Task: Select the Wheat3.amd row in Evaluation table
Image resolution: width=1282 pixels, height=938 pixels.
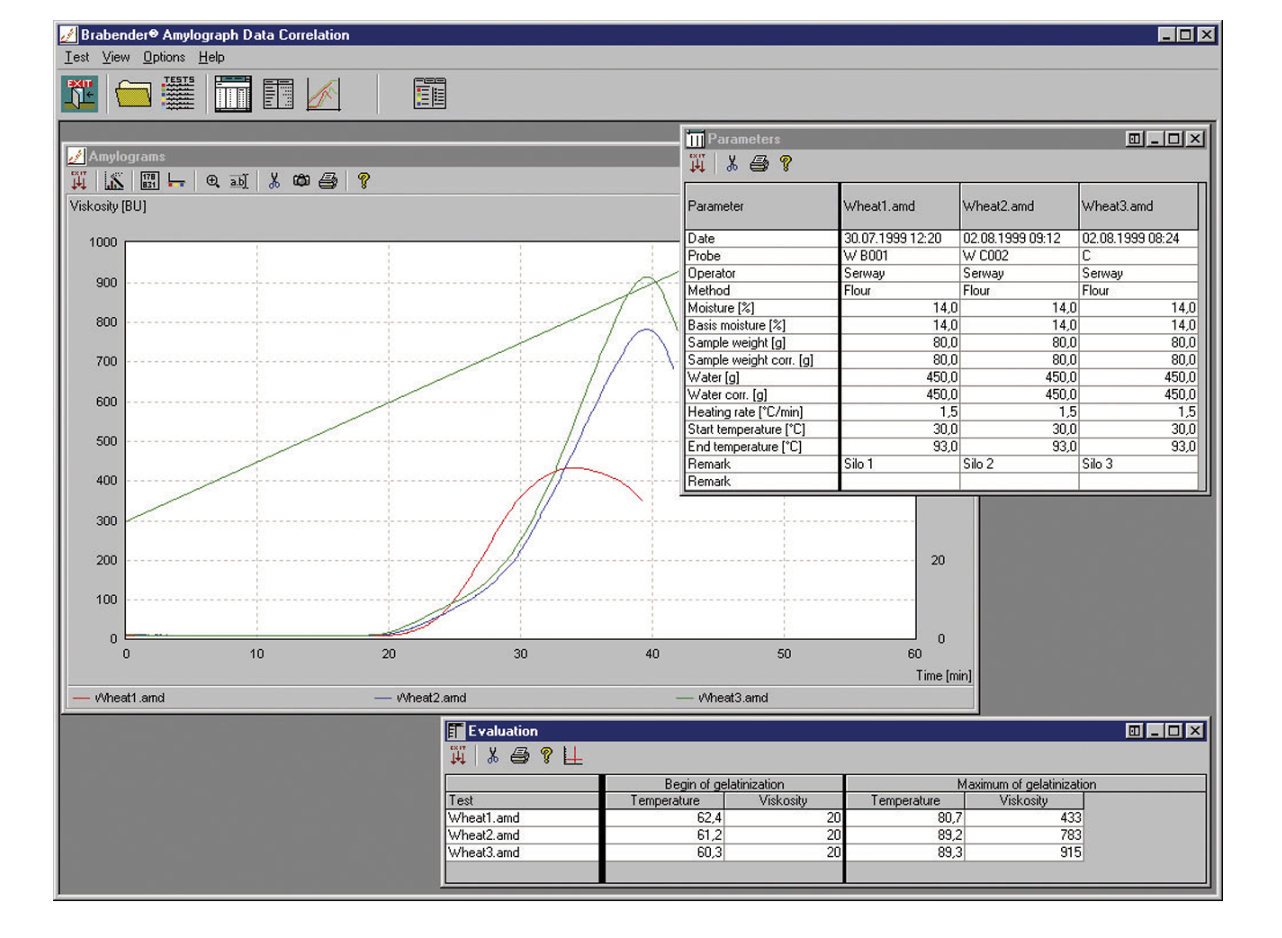Action: point(764,852)
